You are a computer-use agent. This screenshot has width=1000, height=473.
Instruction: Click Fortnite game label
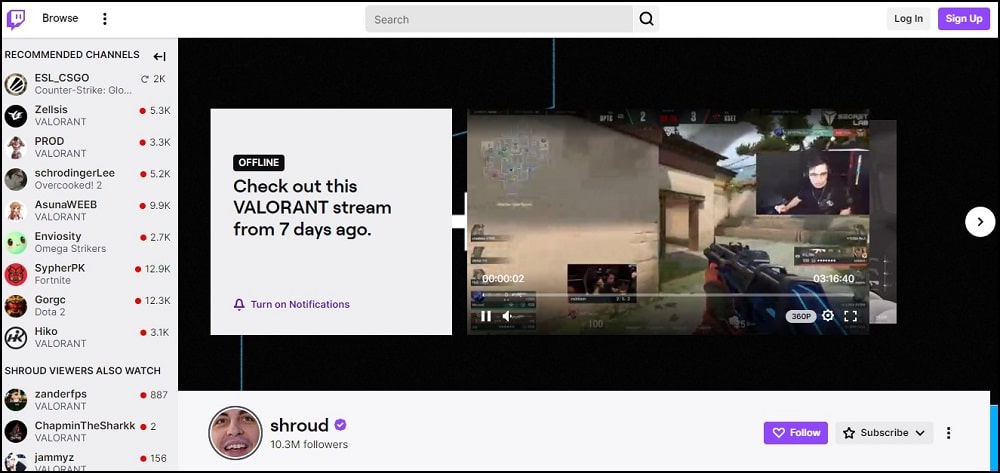click(x=52, y=280)
